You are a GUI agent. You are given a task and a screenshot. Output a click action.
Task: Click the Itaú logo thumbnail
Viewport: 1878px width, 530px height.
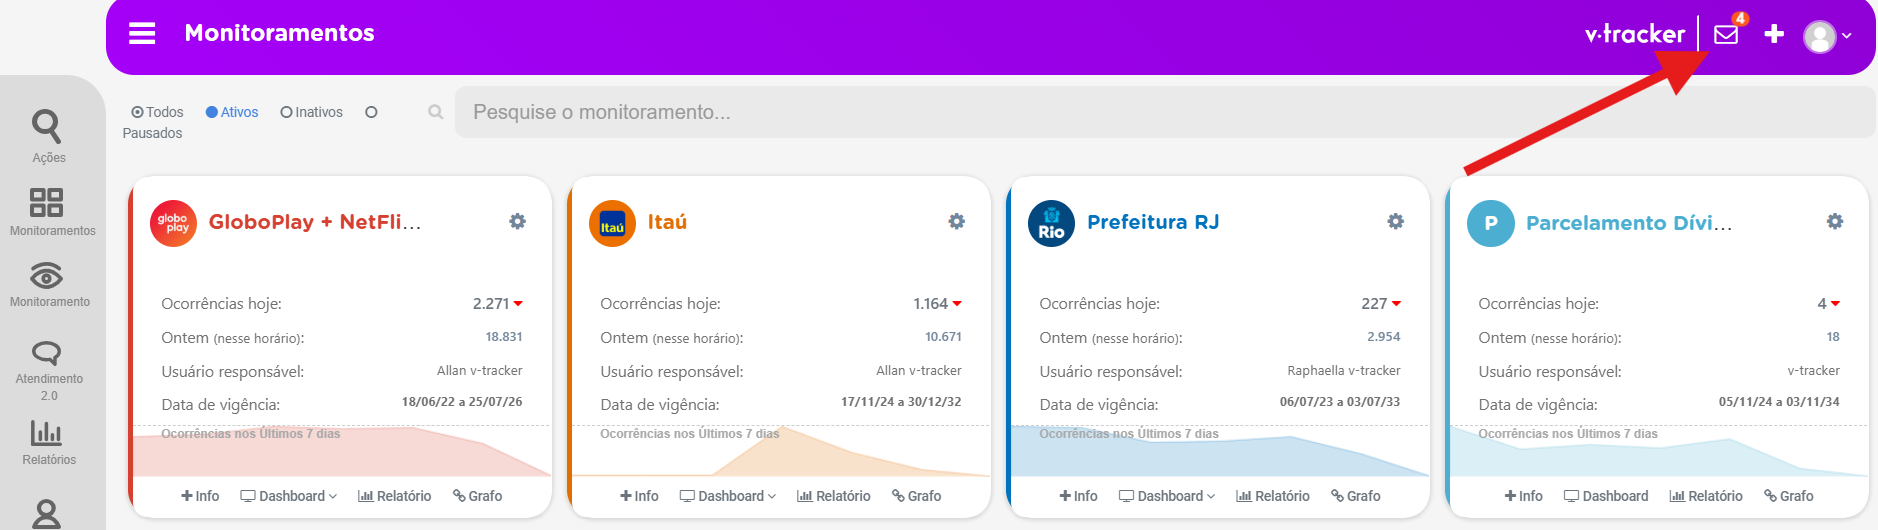pos(613,223)
